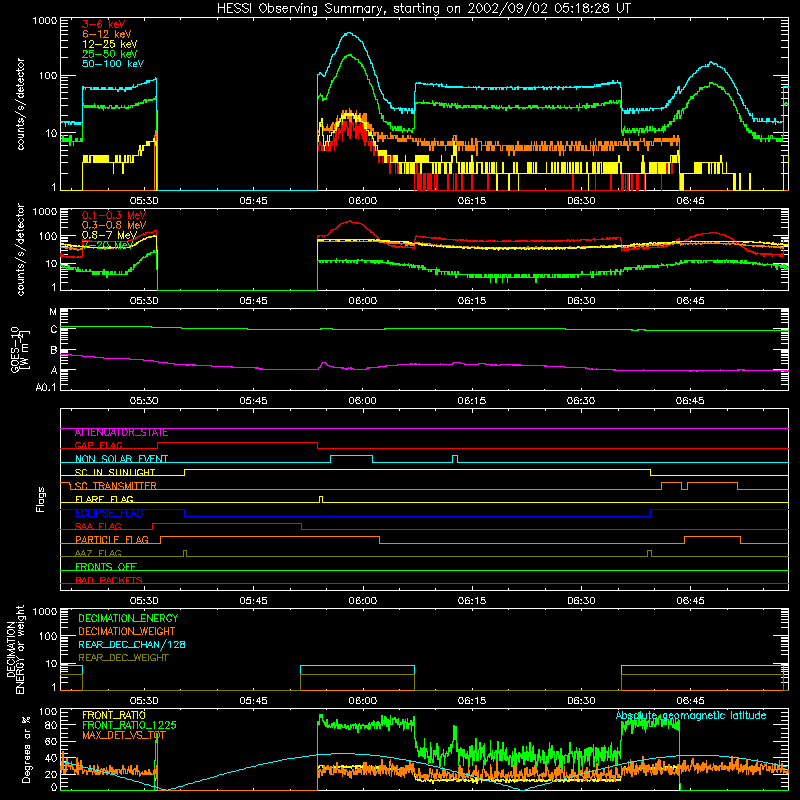Click the ATTENUATOR_STATE flag label
Image resolution: width=800 pixels, height=800 pixels.
click(x=121, y=433)
